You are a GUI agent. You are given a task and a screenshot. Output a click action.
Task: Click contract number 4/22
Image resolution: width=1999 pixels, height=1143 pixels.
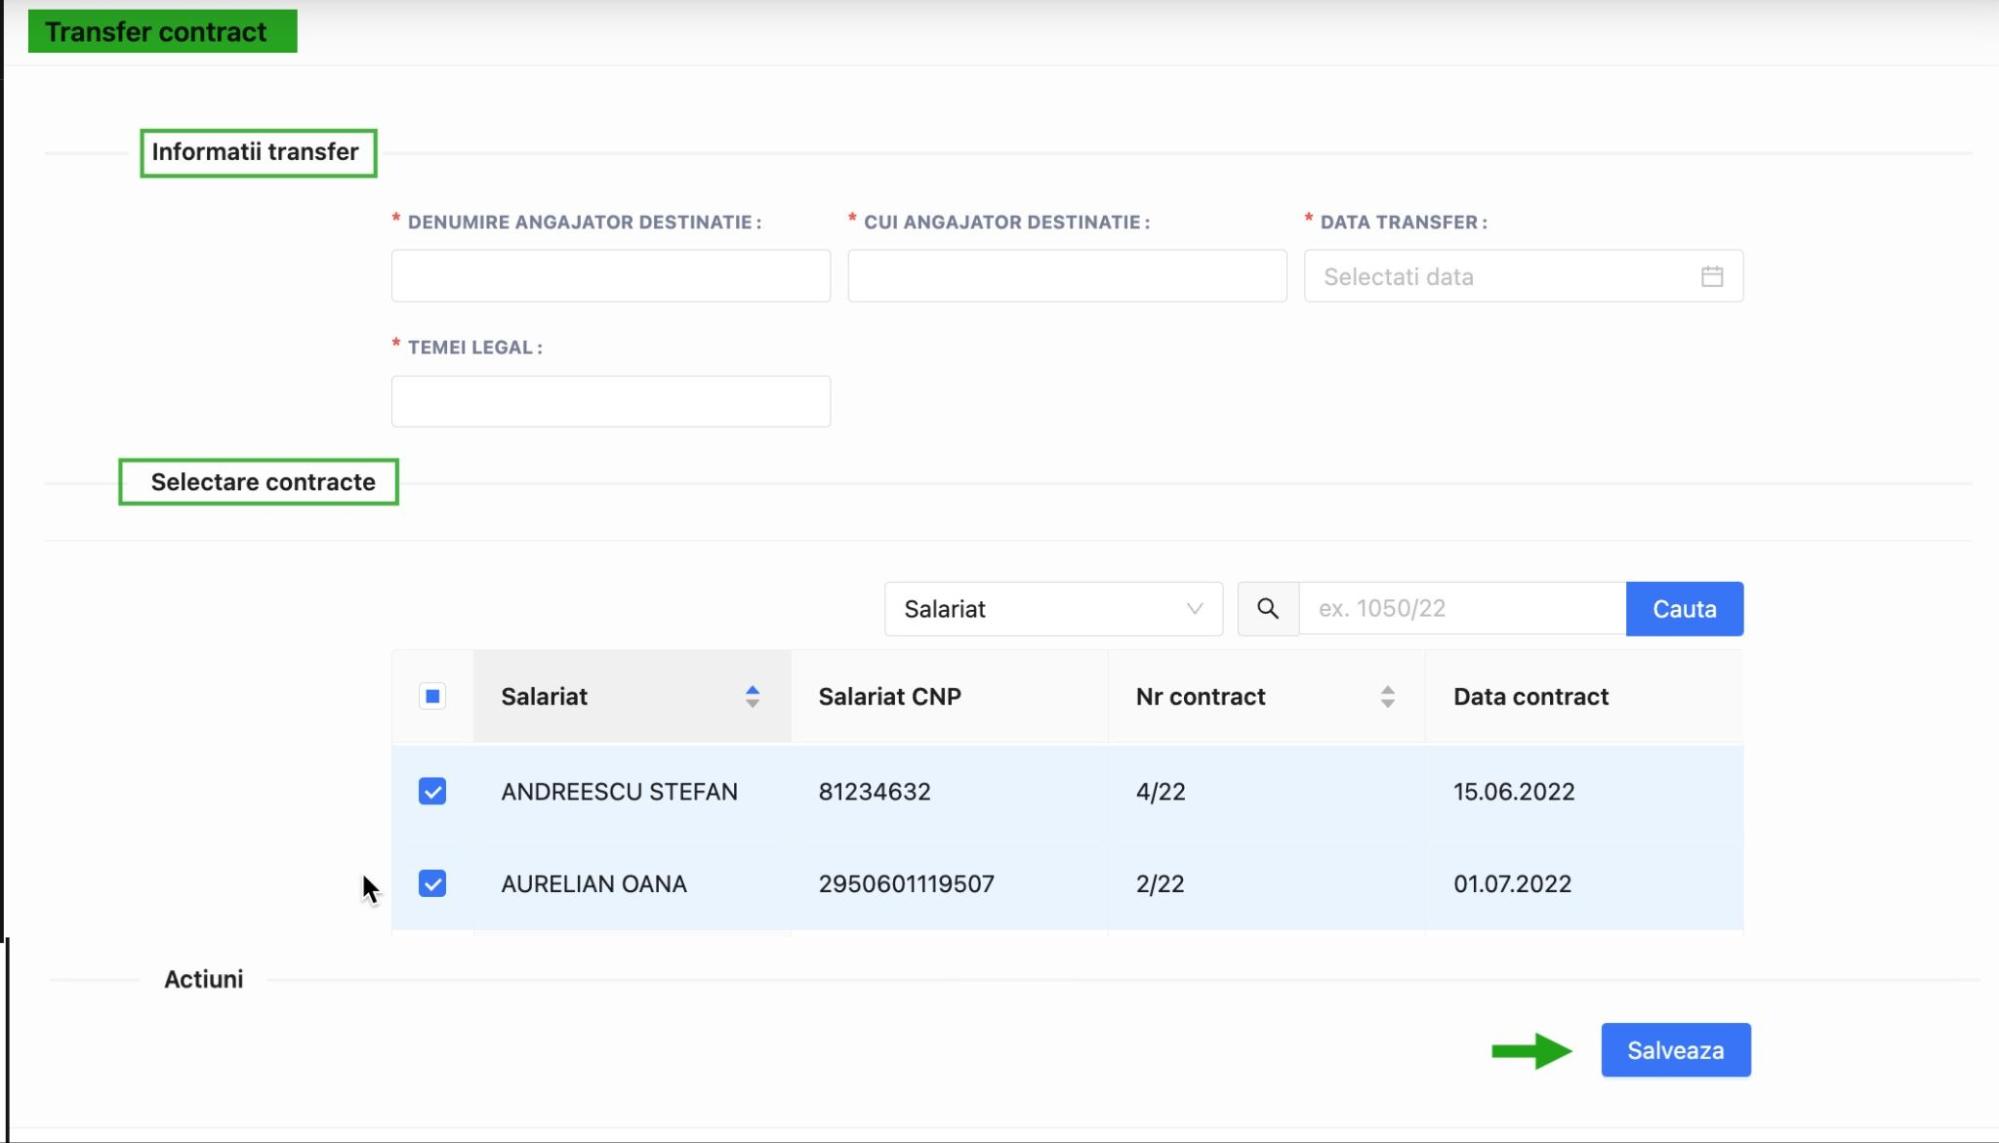[1160, 792]
